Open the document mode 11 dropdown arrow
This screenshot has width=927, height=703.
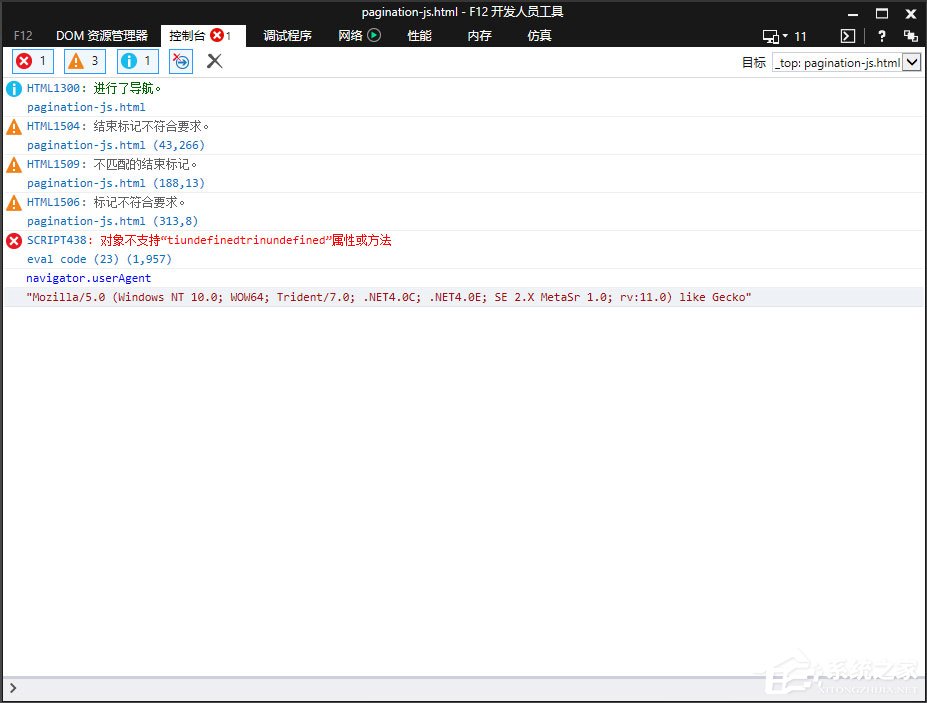coord(787,35)
